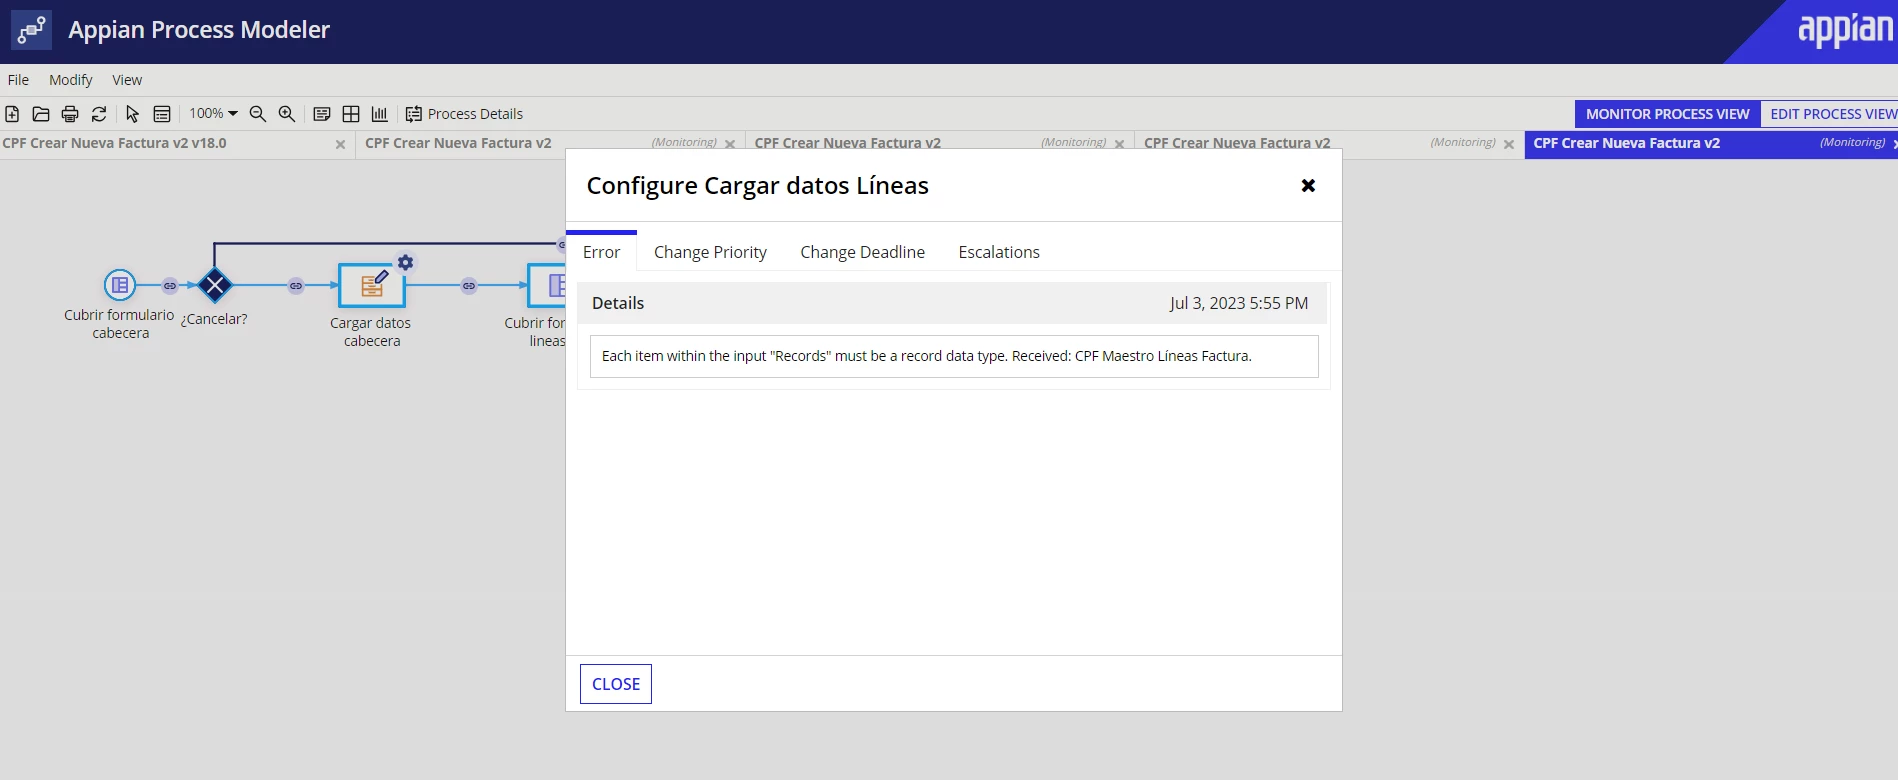This screenshot has width=1898, height=780.
Task: Click the gear icon on Cargar datos cabecera
Action: pos(405,263)
